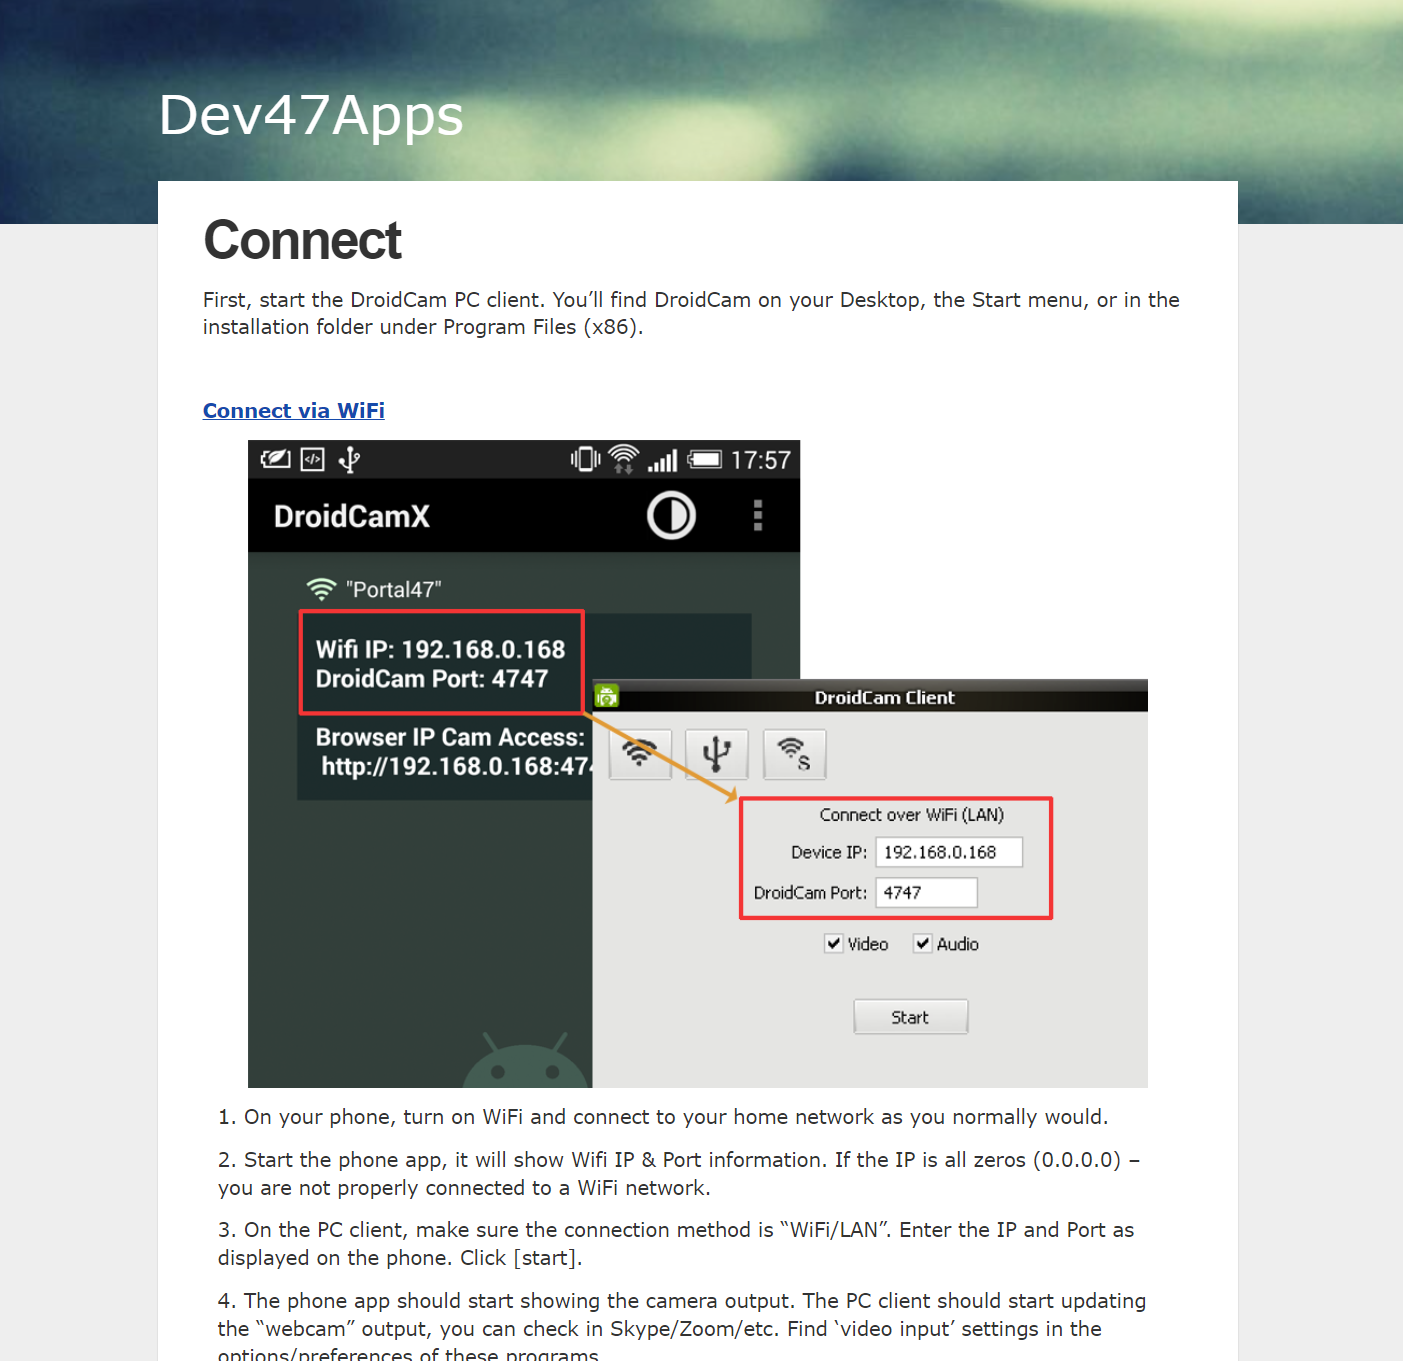This screenshot has width=1403, height=1361.
Task: Click step 2 text about Wifi IP & Port
Action: click(x=679, y=1174)
